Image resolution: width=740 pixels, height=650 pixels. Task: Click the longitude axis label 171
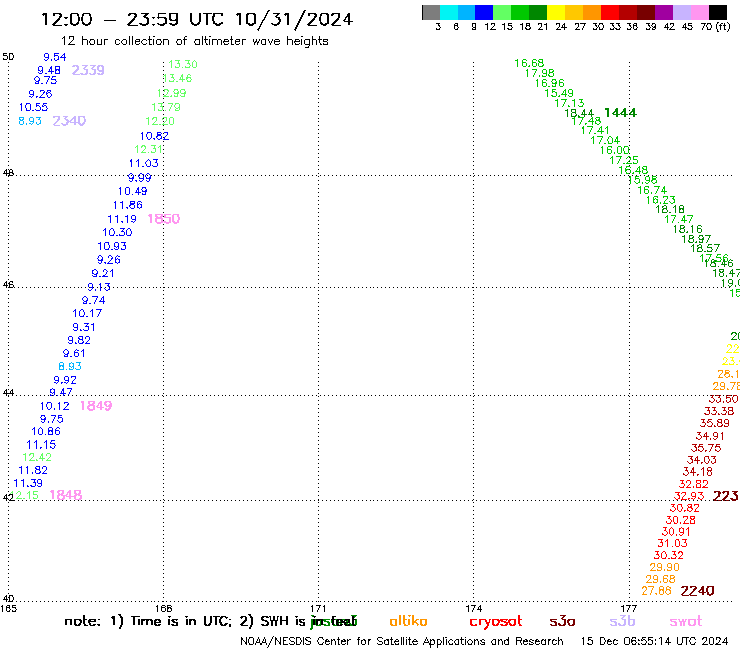[x=318, y=608]
